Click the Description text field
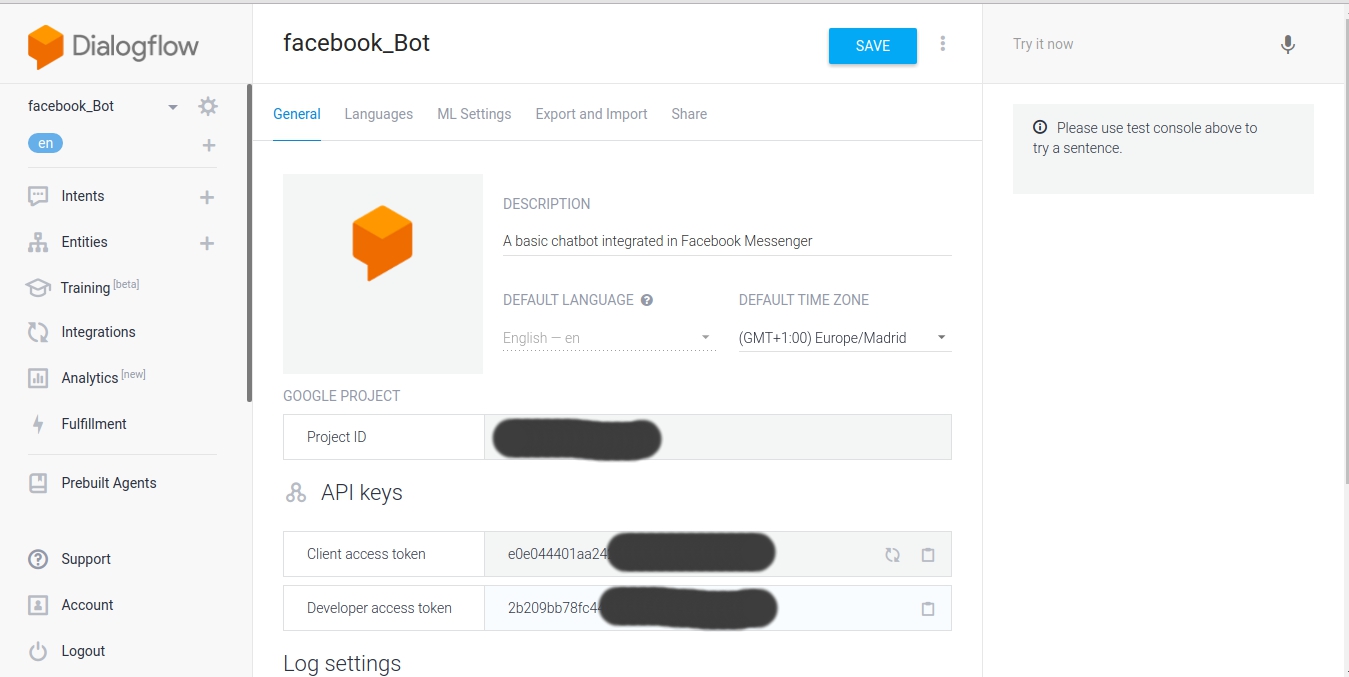Screen dimensions: 1349x677 click(727, 241)
